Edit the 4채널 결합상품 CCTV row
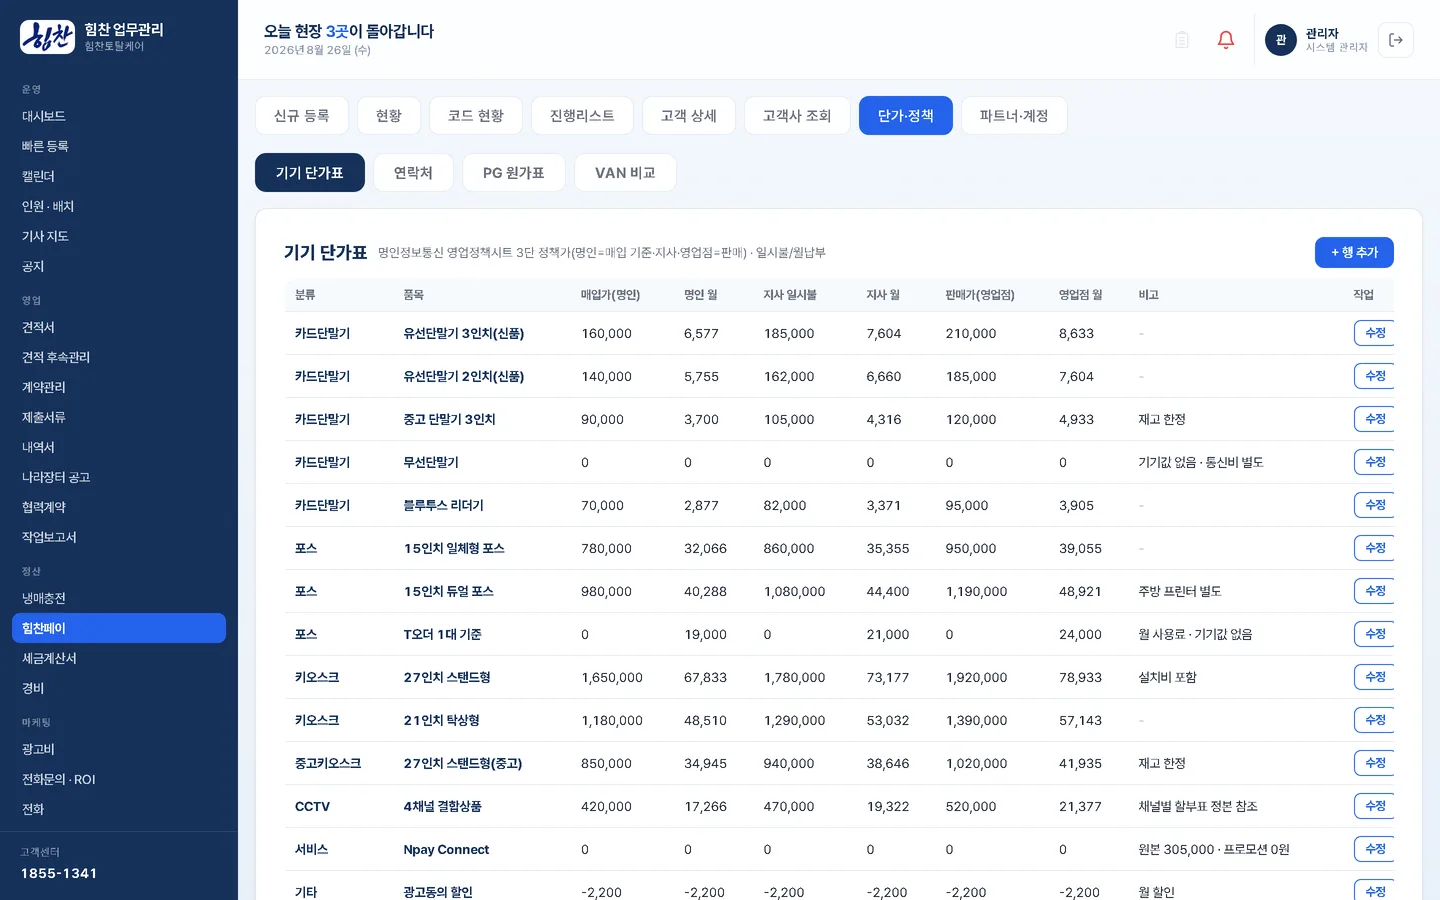This screenshot has width=1440, height=900. tap(1374, 806)
